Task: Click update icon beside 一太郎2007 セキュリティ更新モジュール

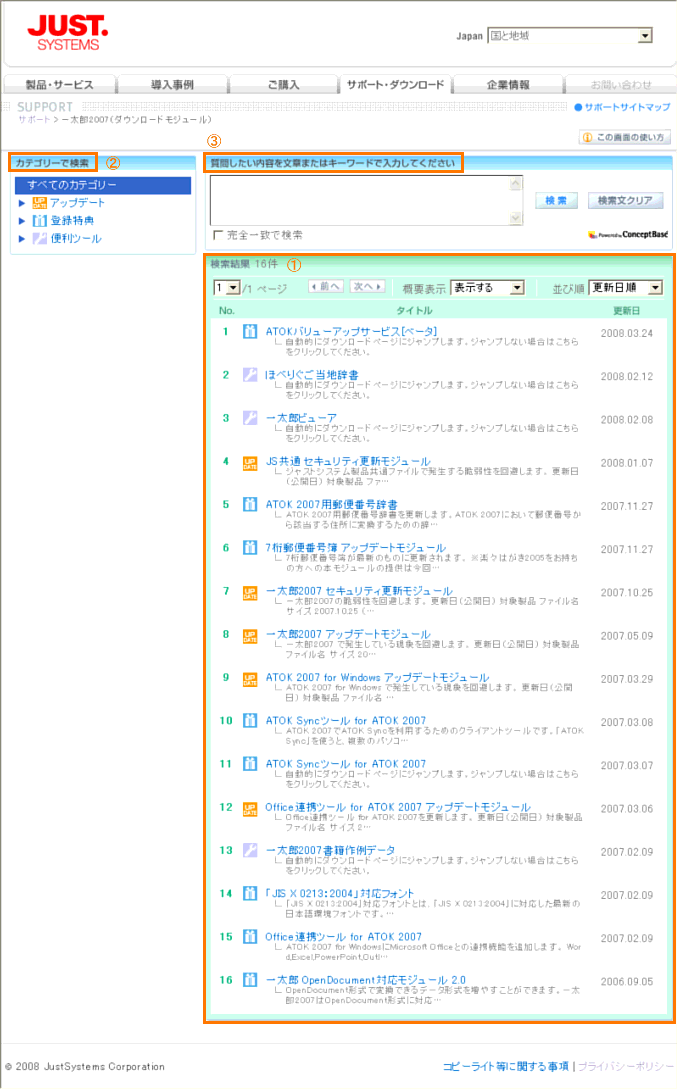Action: pos(250,592)
